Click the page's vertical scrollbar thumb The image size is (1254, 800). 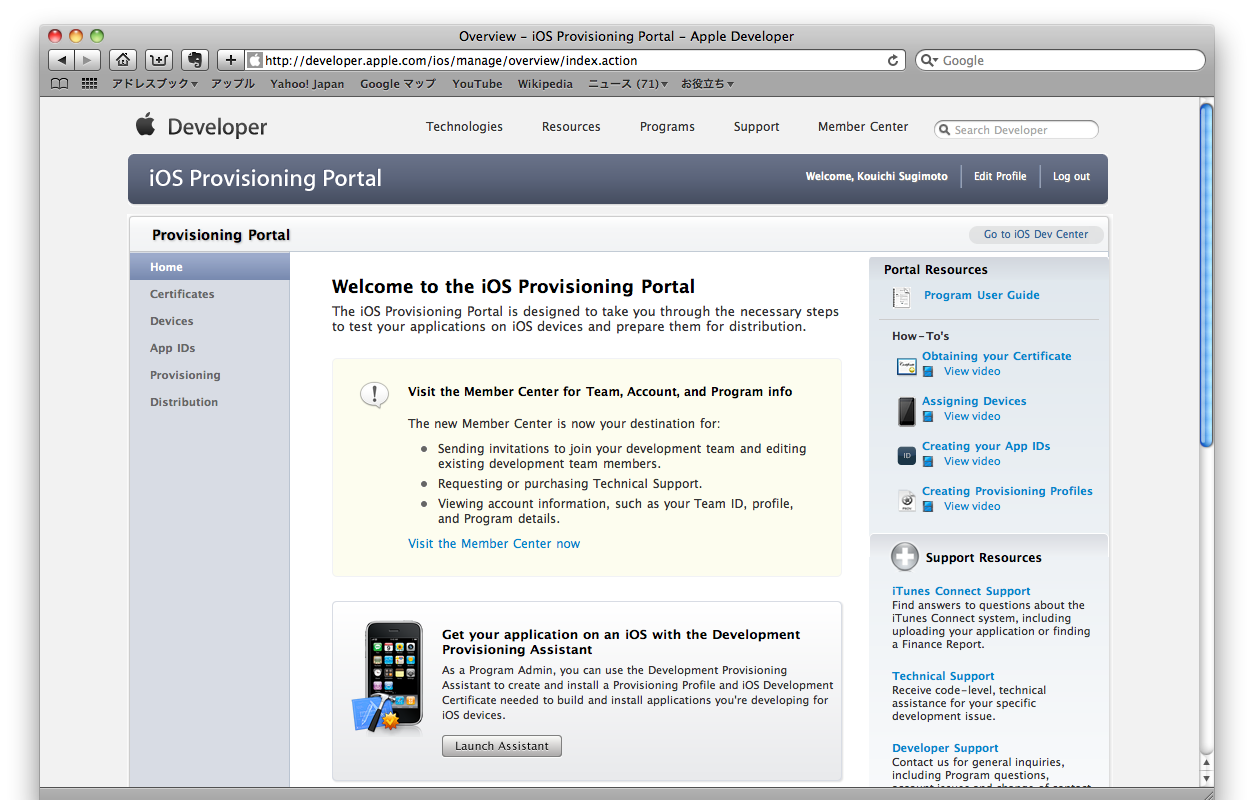[1205, 275]
